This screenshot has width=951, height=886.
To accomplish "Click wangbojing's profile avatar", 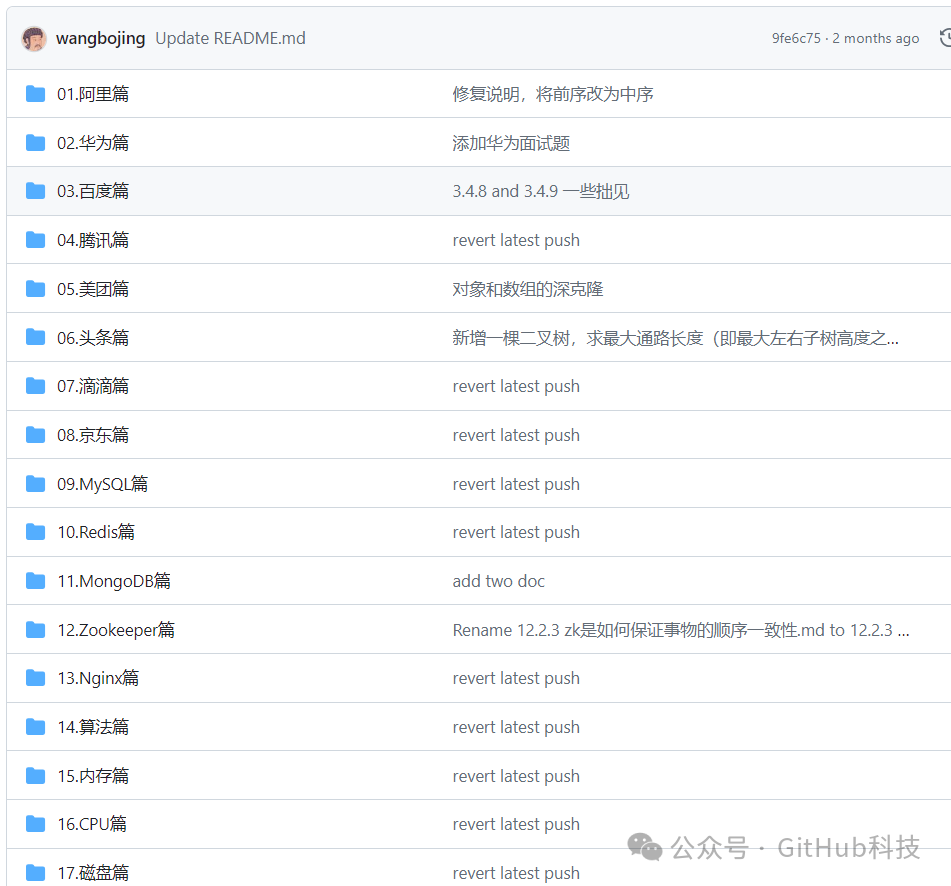I will [33, 38].
